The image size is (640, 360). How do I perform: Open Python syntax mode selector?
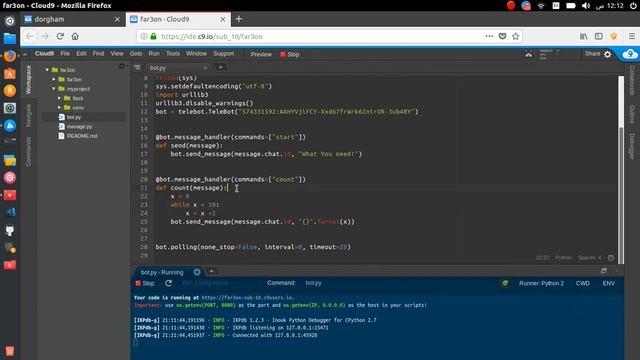coord(563,258)
